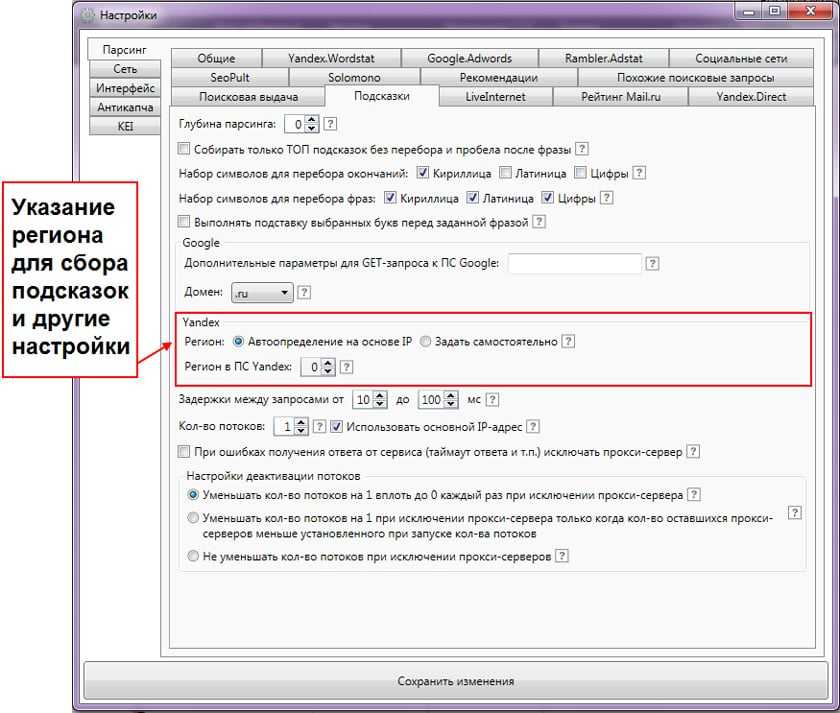Toggle Латиница checkbox for перебора окончаний
The width and height of the screenshot is (840, 713).
click(506, 173)
